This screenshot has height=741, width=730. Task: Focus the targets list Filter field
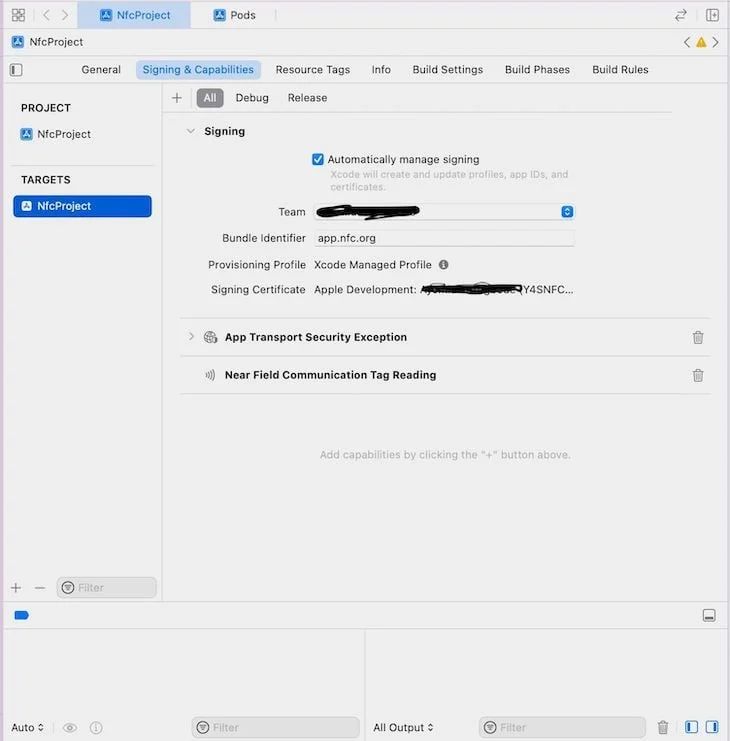pyautogui.click(x=106, y=587)
